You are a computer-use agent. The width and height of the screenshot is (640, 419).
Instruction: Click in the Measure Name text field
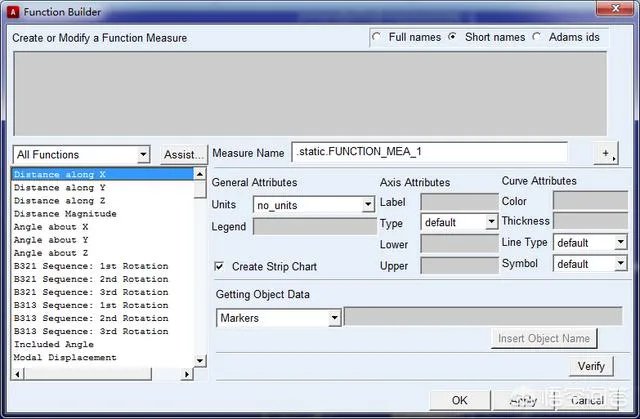(430, 153)
